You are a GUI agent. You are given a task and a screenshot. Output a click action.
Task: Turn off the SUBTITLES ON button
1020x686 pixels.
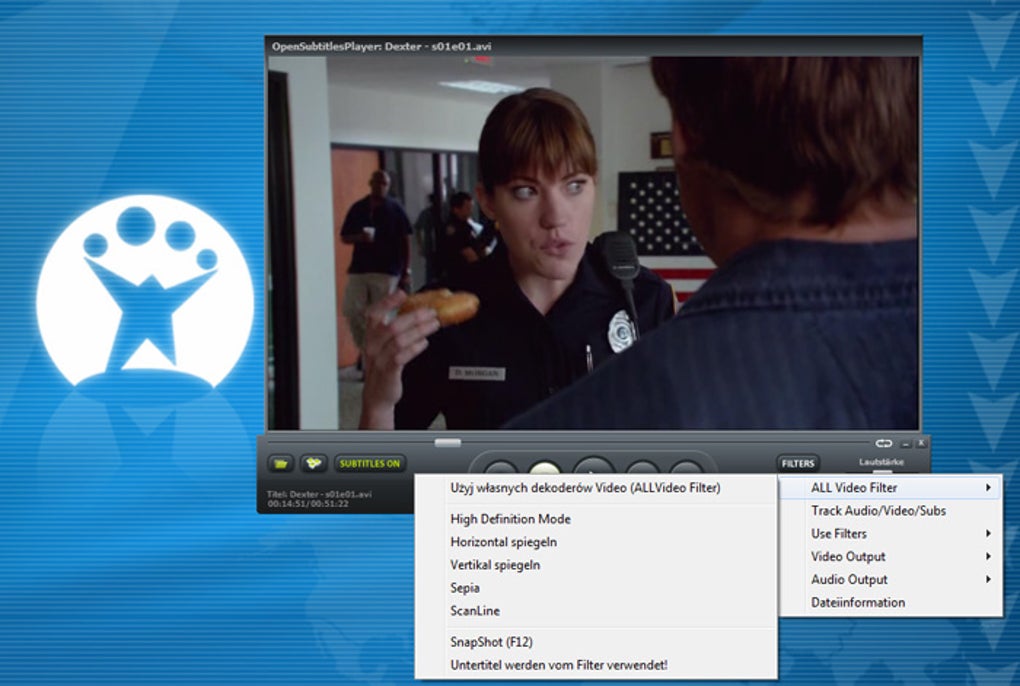369,464
